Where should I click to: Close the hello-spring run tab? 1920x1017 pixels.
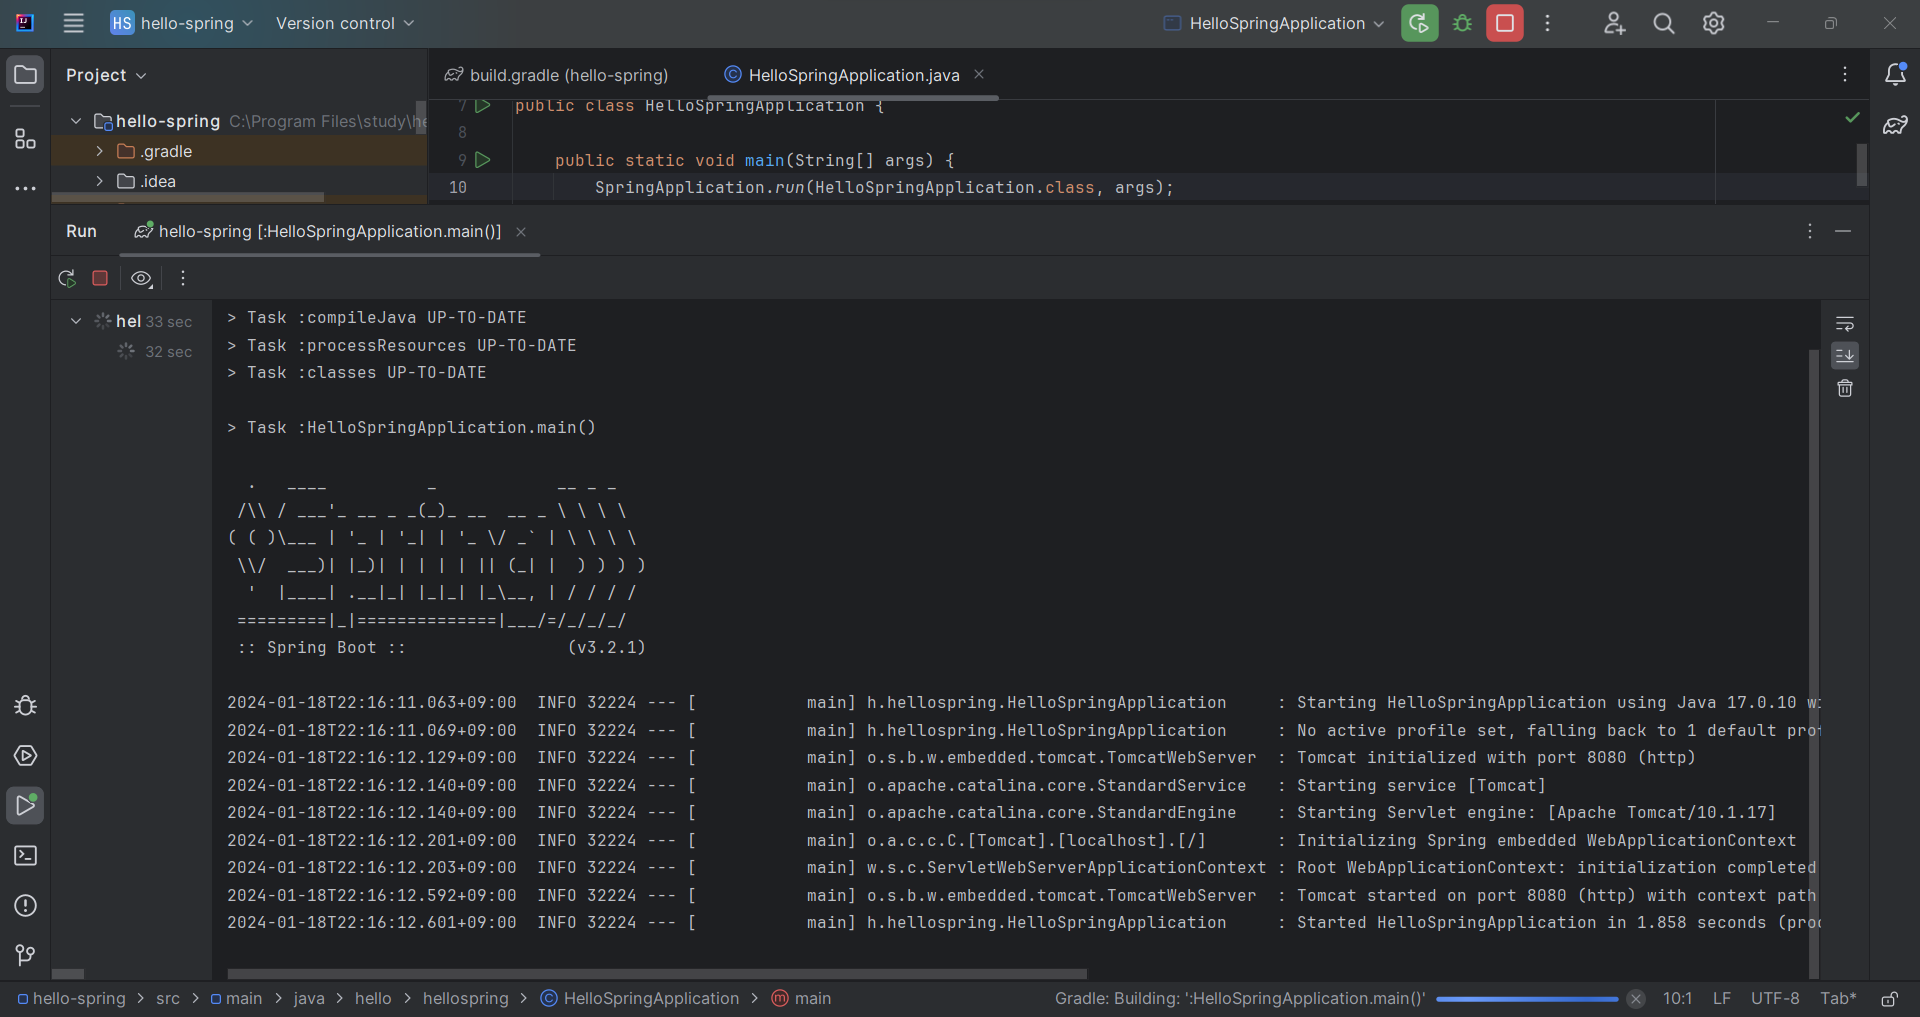pyautogui.click(x=521, y=232)
